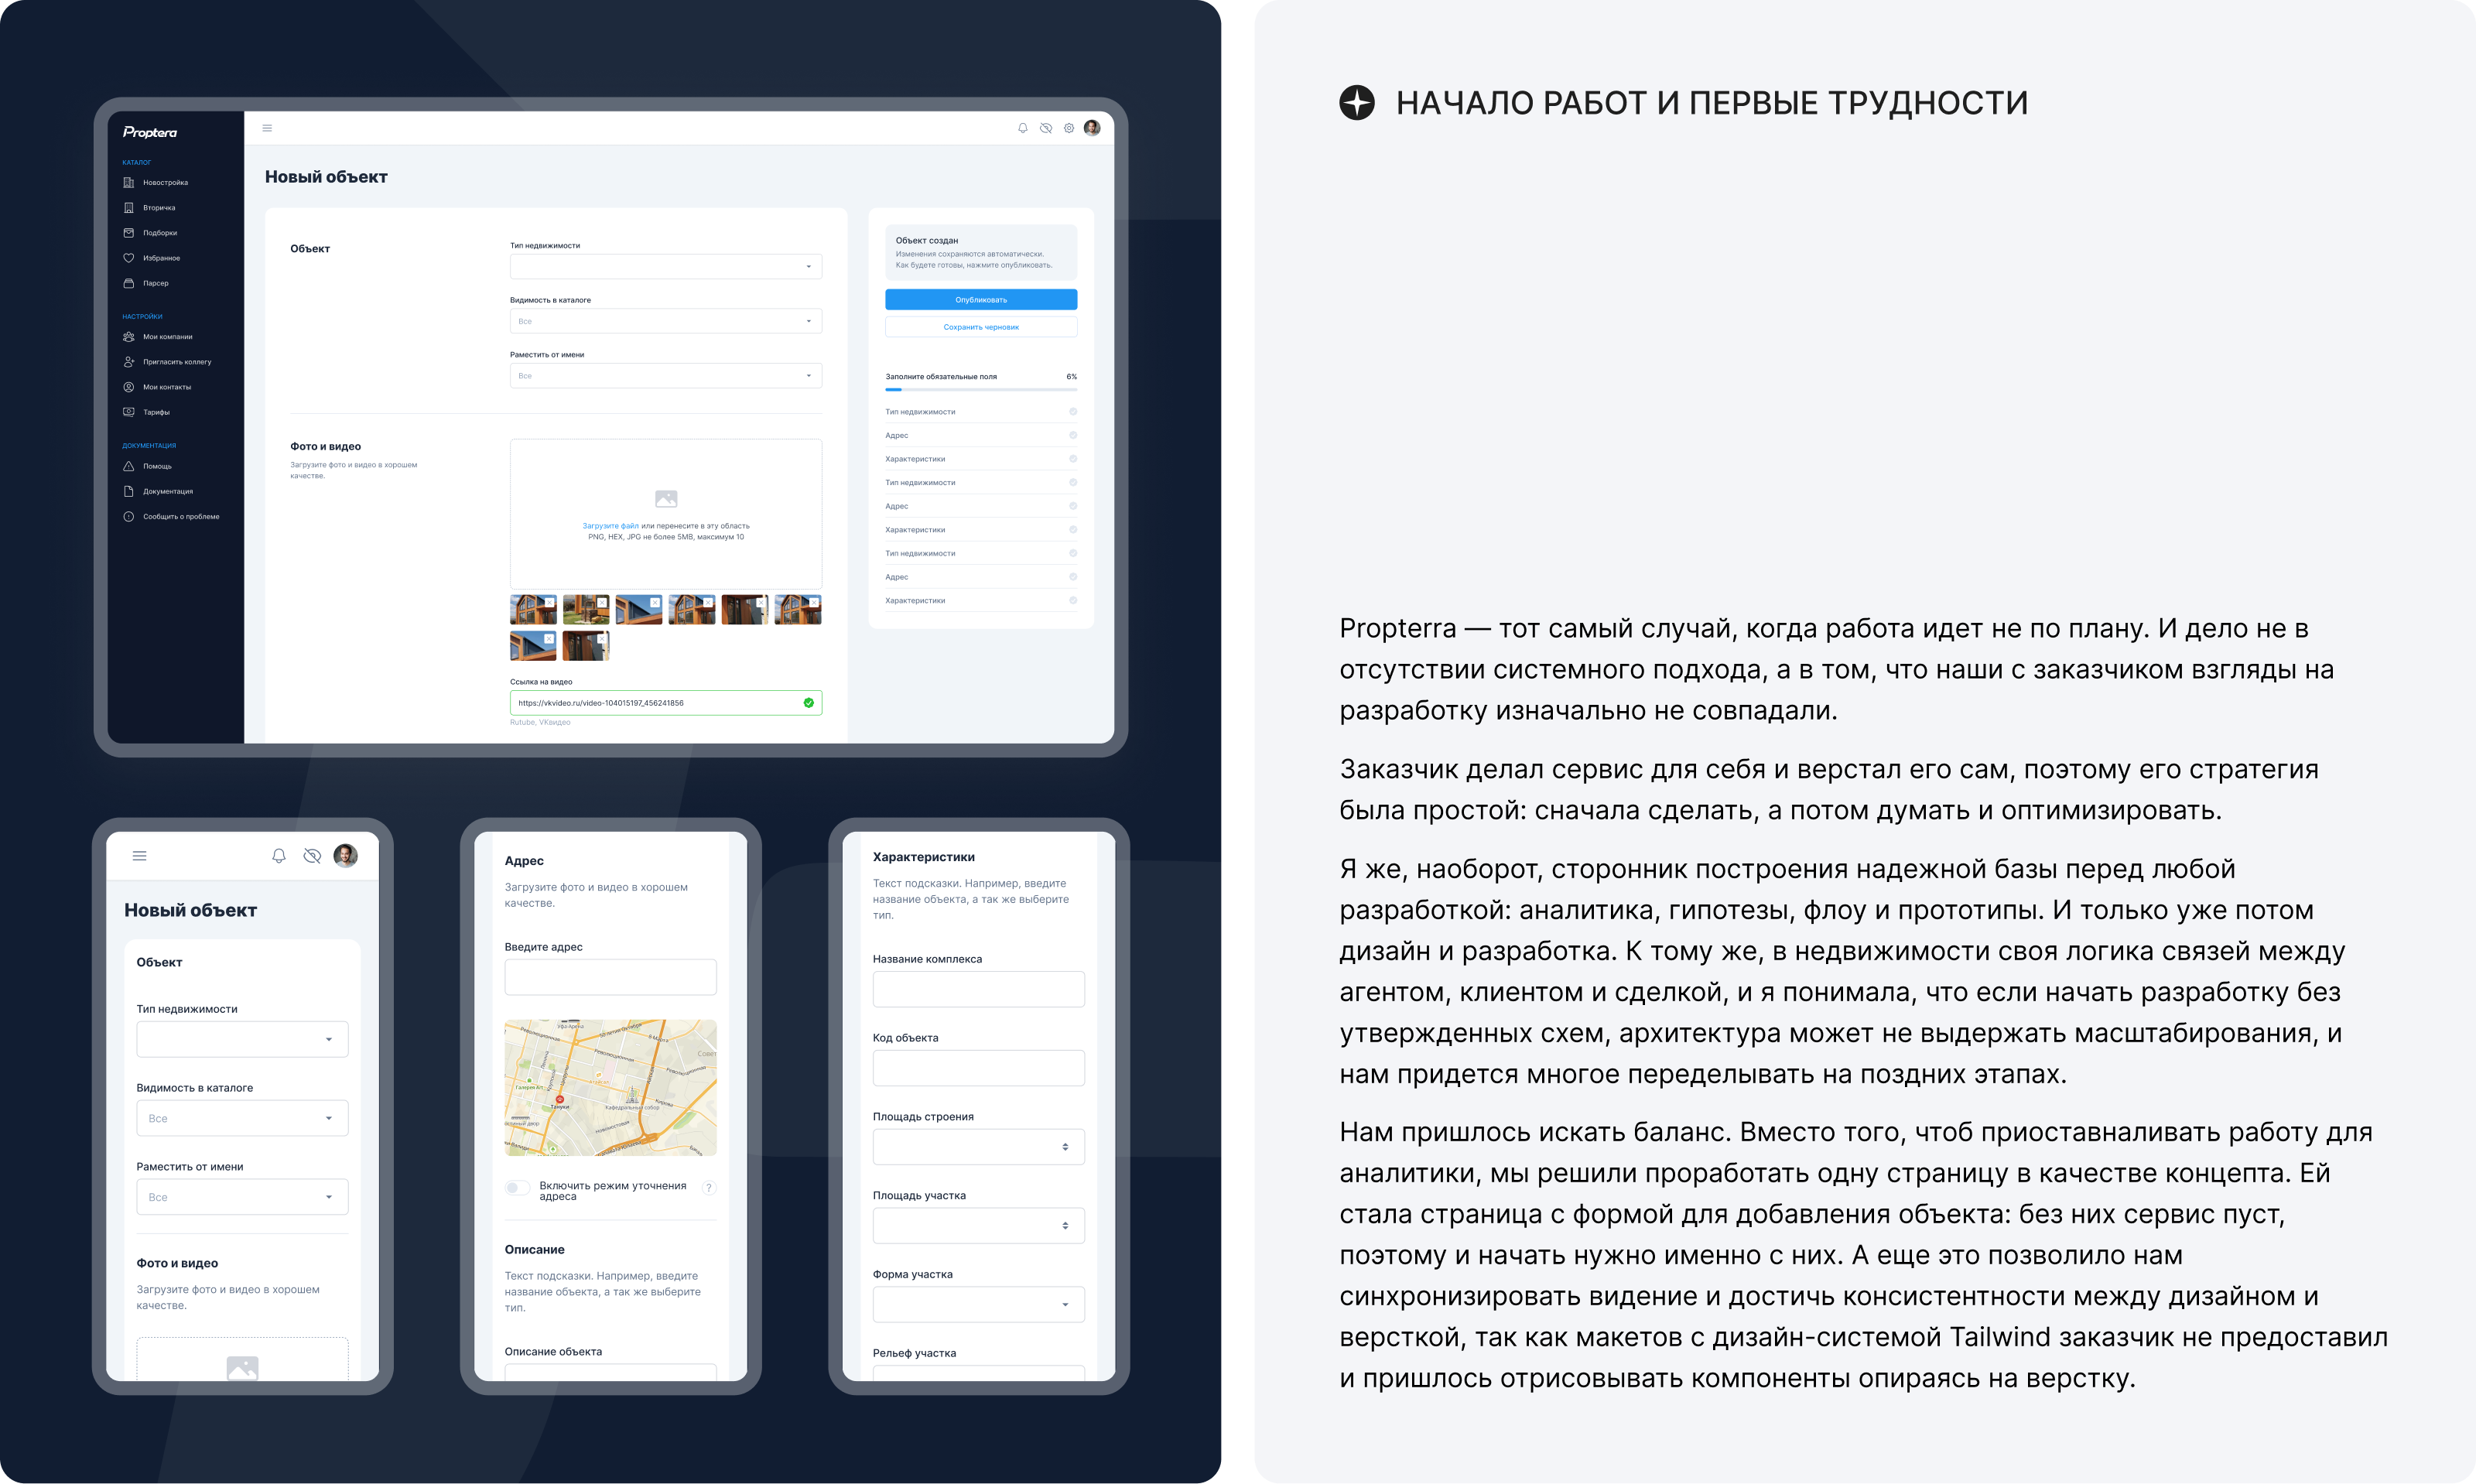Click the Тип недвижимости checkmark in checklist
2476x1484 pixels.
1073,411
